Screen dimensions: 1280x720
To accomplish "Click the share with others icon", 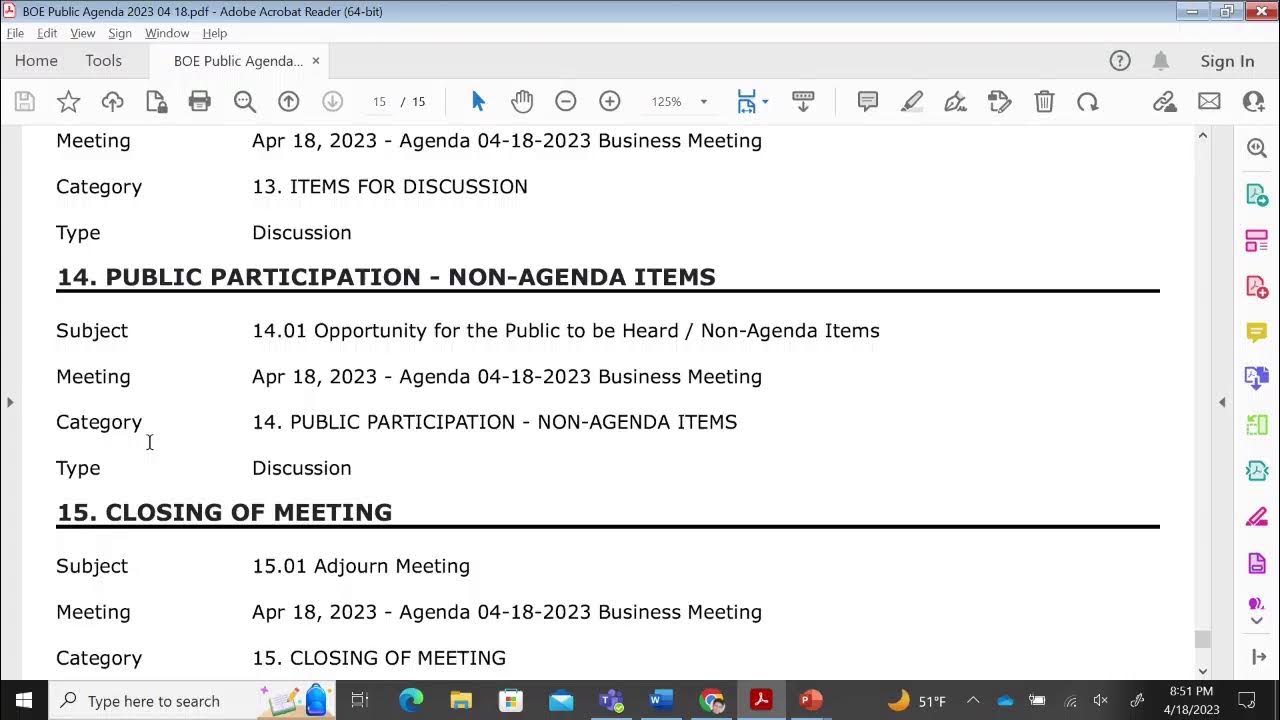I will (1253, 101).
